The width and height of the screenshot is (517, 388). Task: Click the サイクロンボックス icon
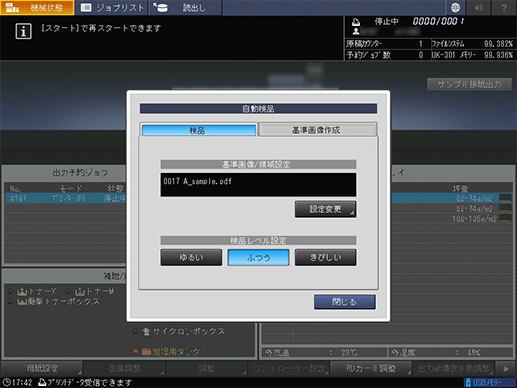tap(146, 331)
